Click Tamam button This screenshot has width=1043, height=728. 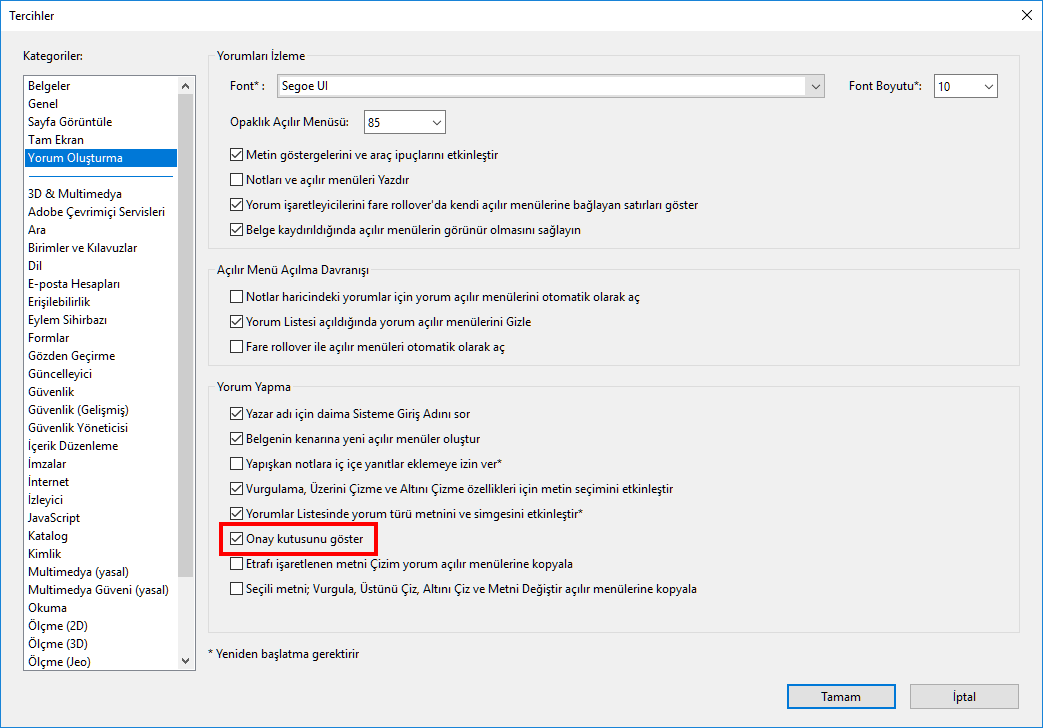click(x=841, y=697)
